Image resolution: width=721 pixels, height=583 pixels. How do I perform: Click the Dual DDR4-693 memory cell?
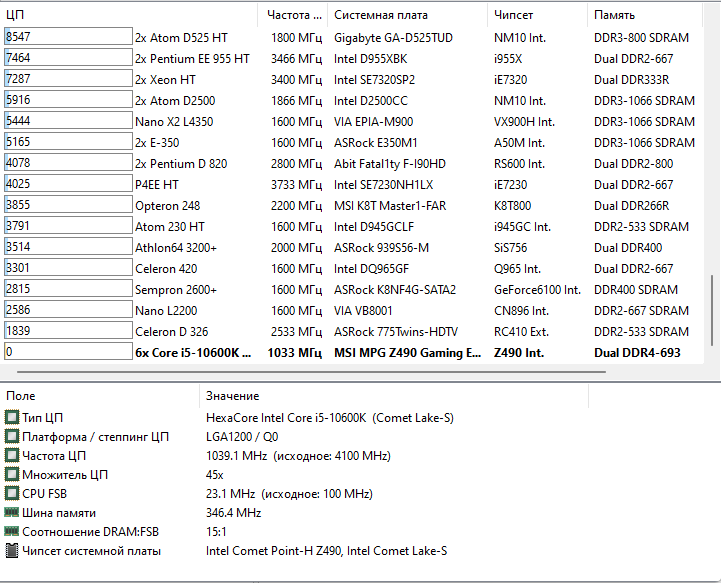point(637,353)
